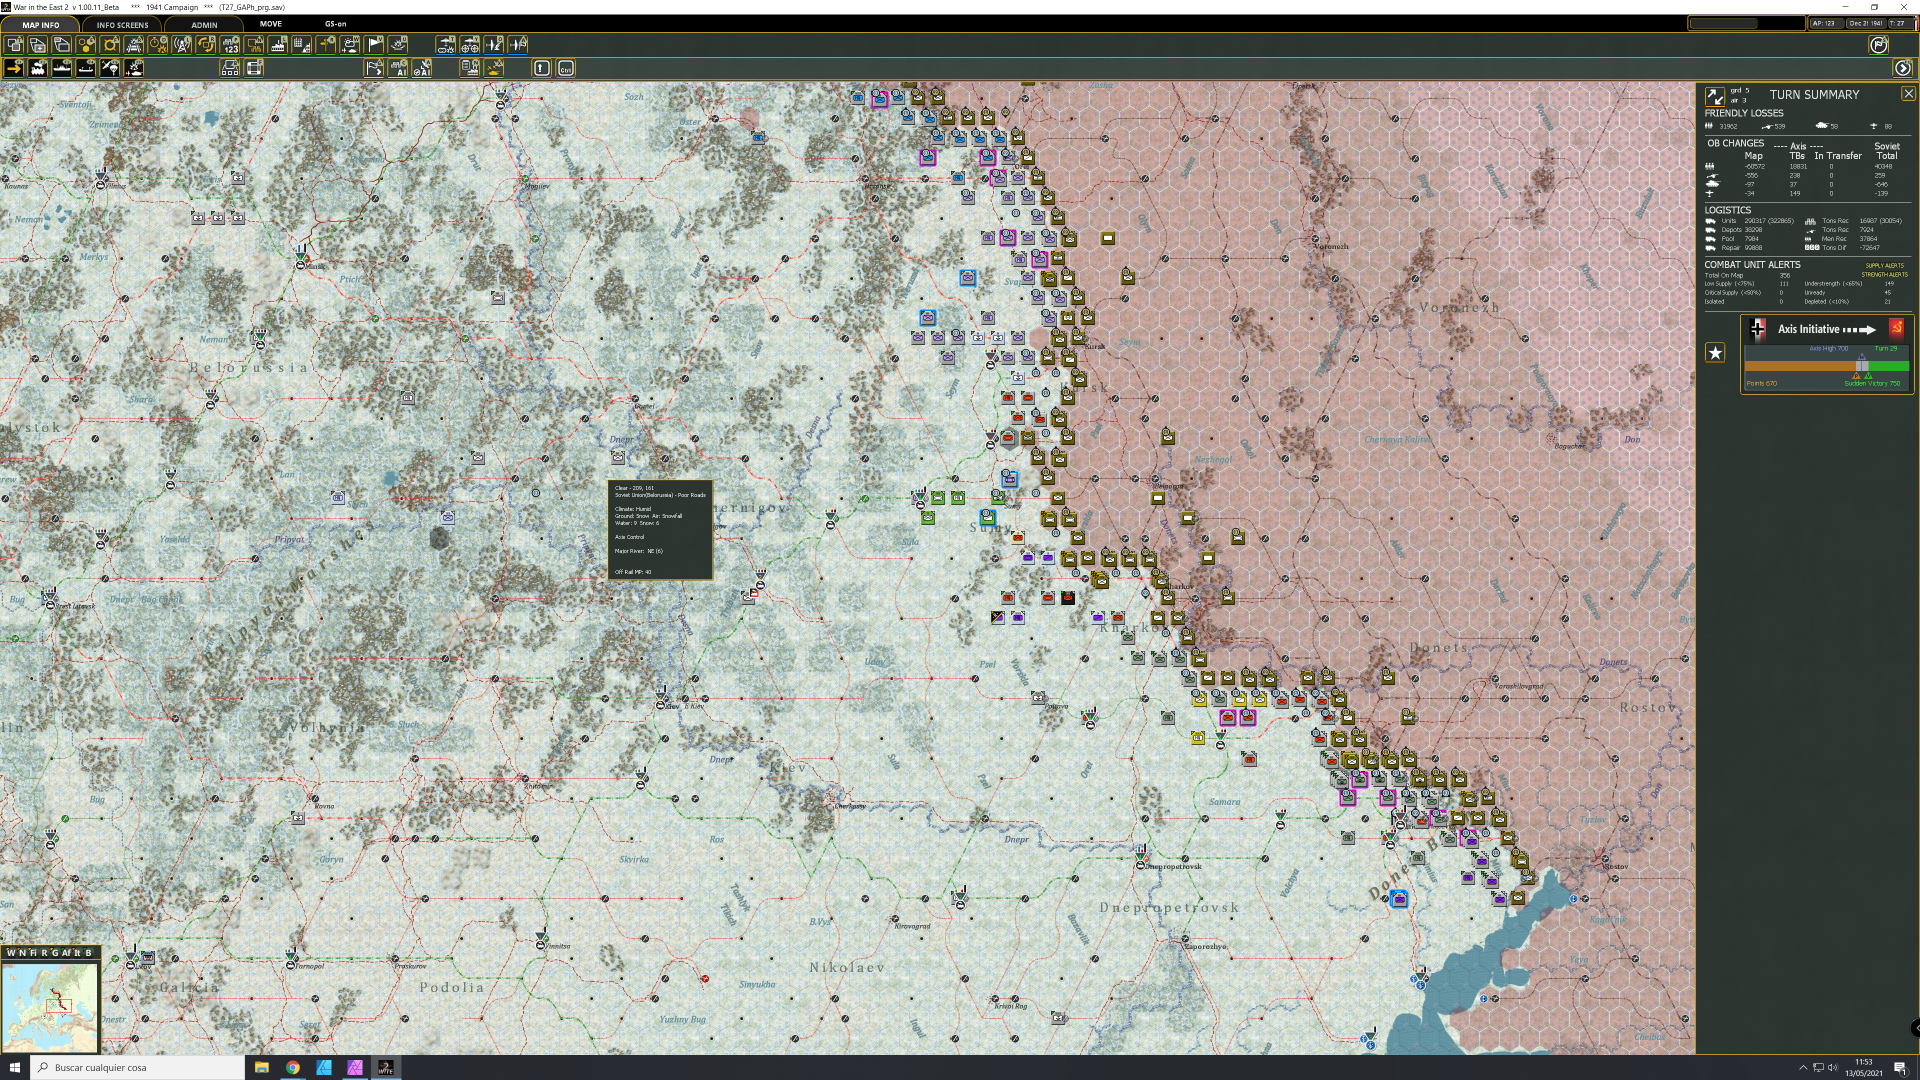Click the Soviet flag icon in the initiative panel
This screenshot has height=1080, width=1920.
click(1896, 328)
